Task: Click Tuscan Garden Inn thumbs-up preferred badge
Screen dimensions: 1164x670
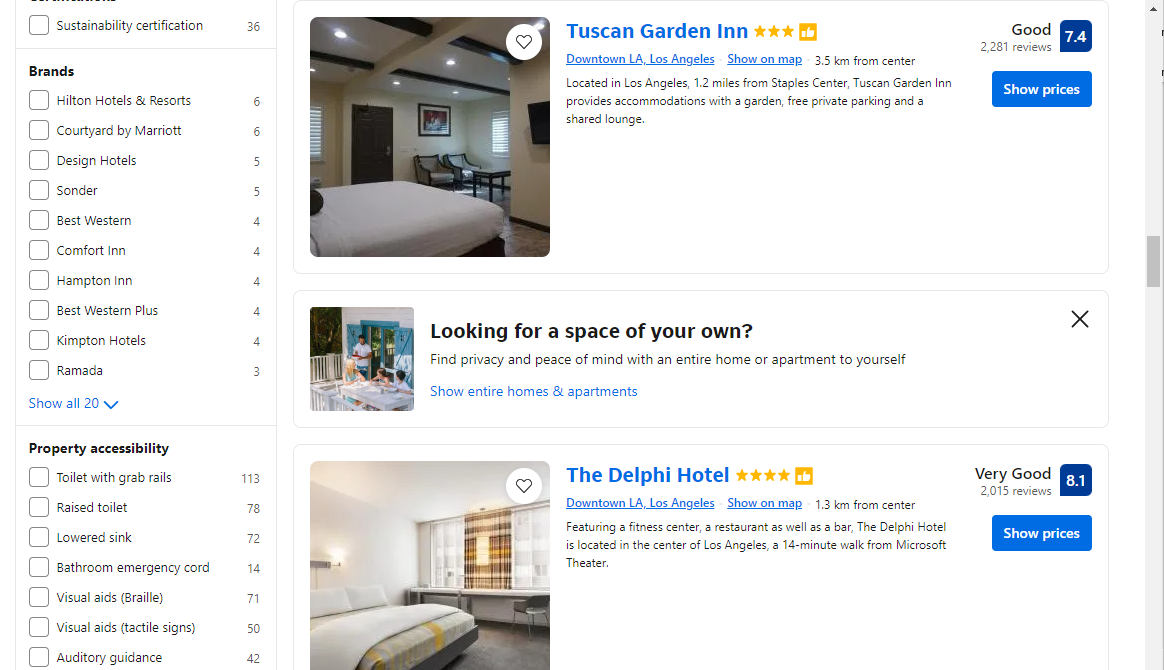Action: 808,32
